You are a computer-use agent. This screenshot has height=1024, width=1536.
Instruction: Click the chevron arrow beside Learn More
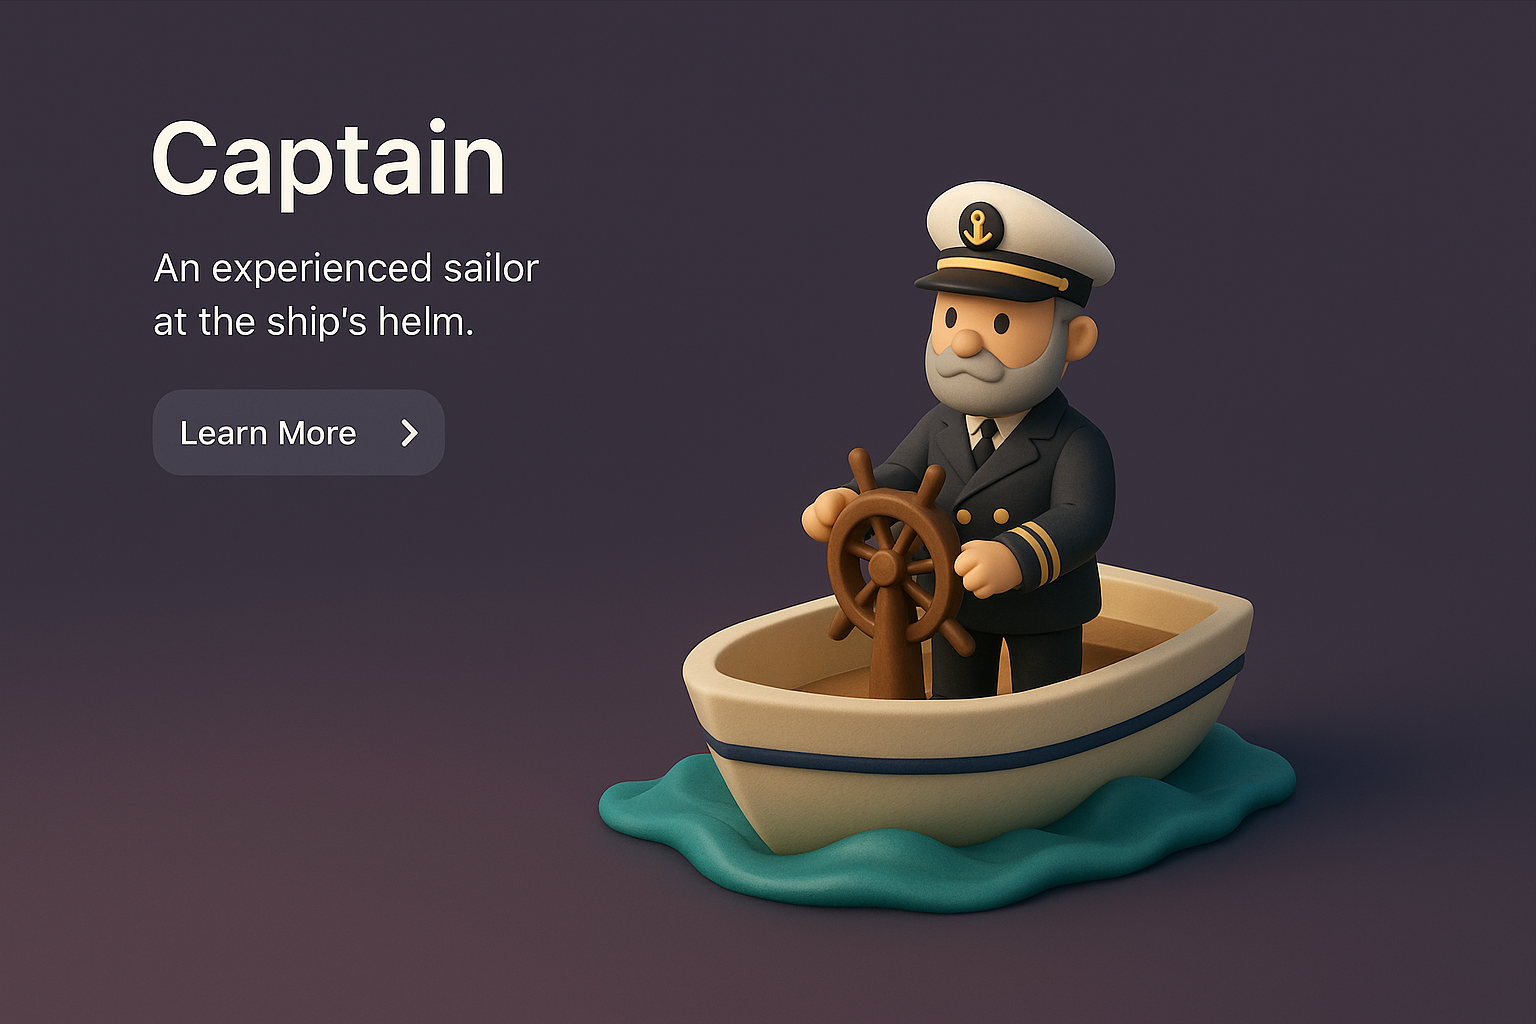pos(409,432)
